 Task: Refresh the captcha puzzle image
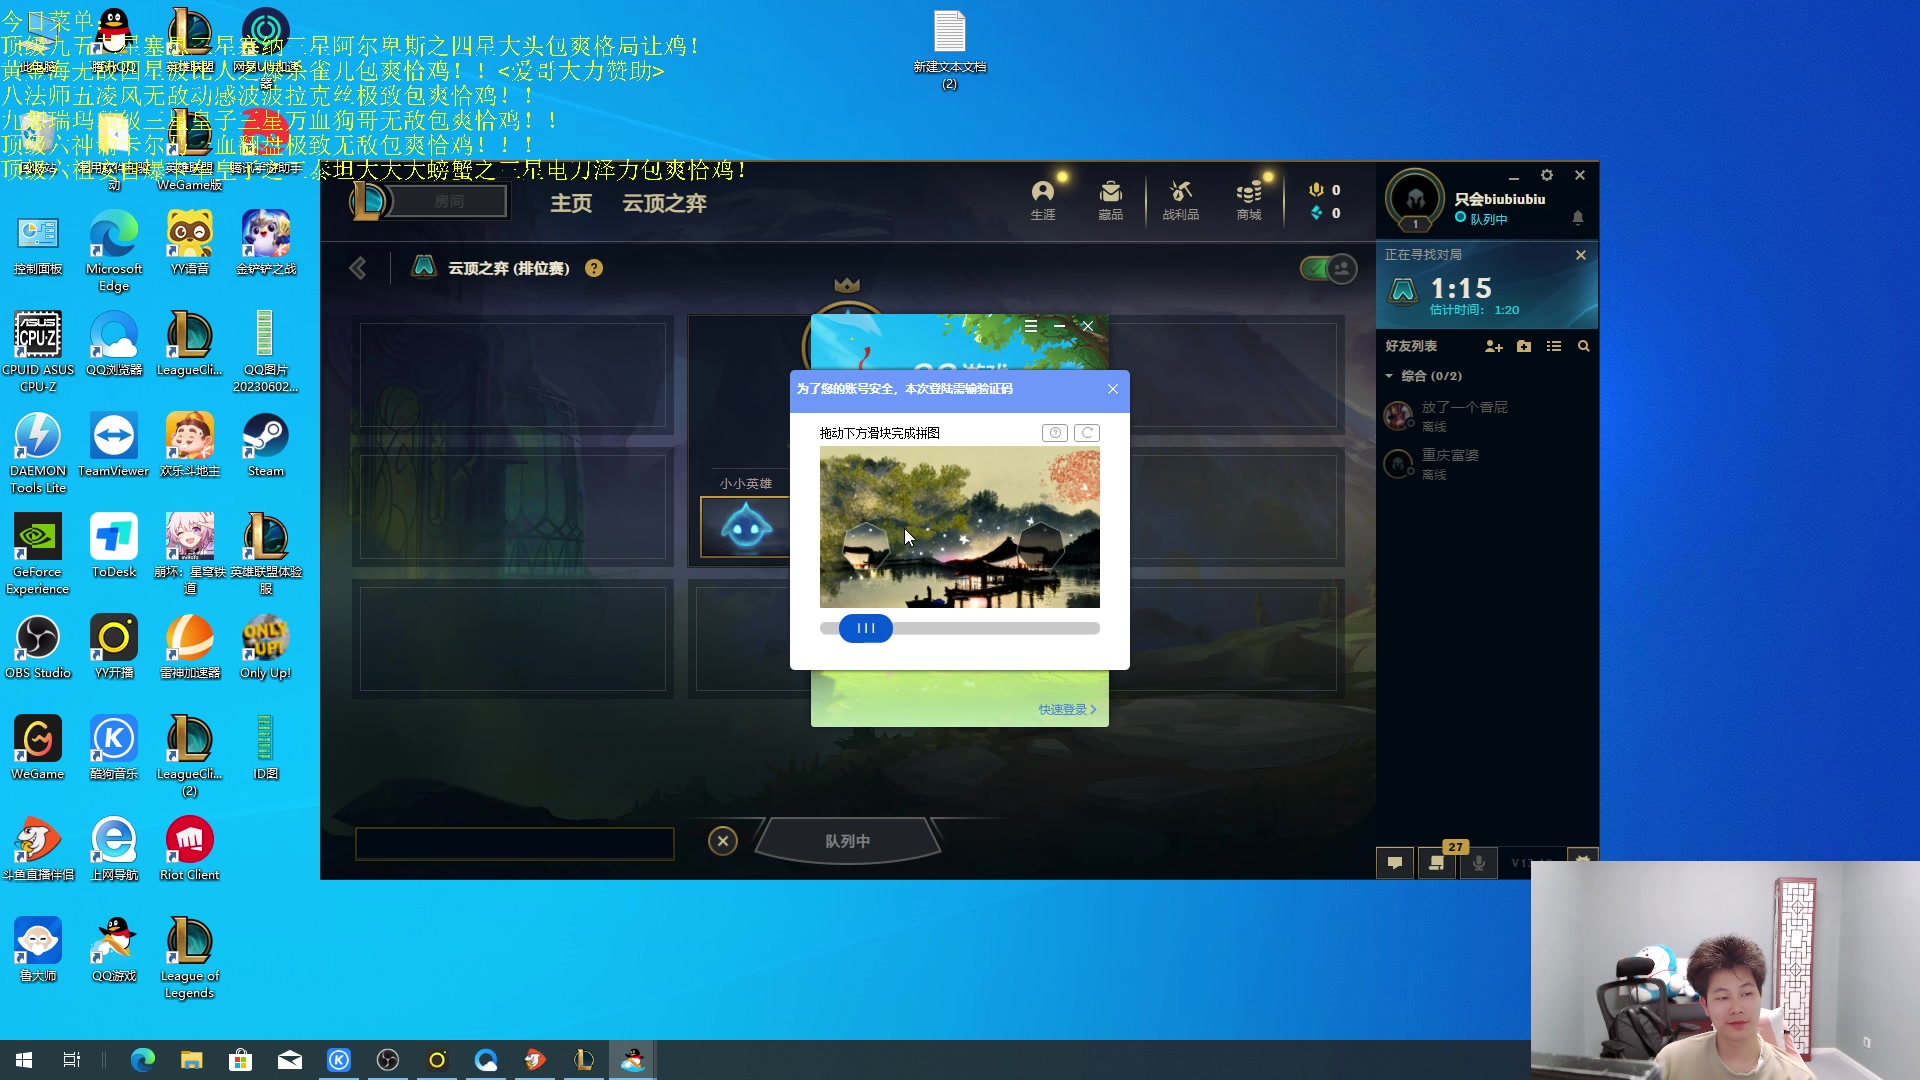coord(1087,433)
